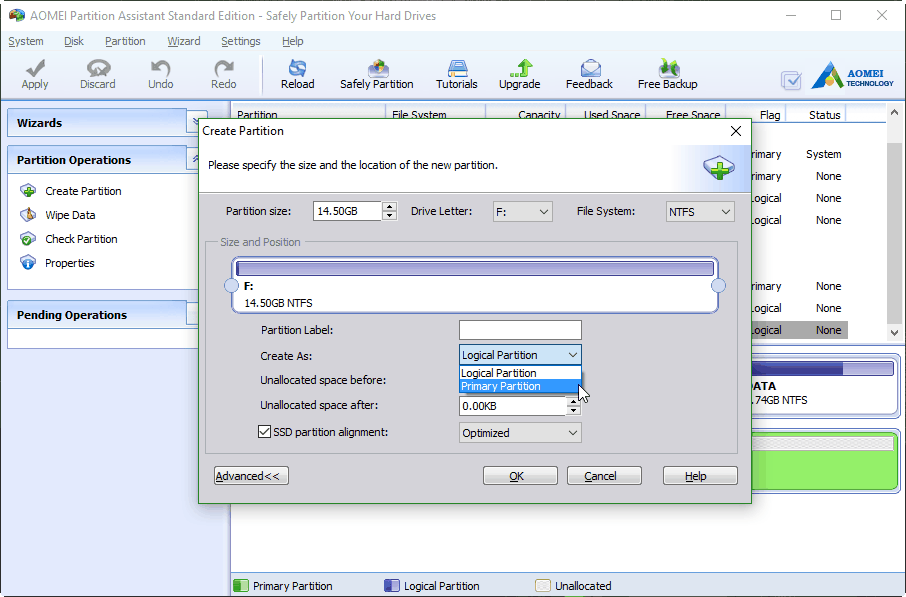The width and height of the screenshot is (906, 597).
Task: Click the Free Backup toolbar icon
Action: coord(666,73)
